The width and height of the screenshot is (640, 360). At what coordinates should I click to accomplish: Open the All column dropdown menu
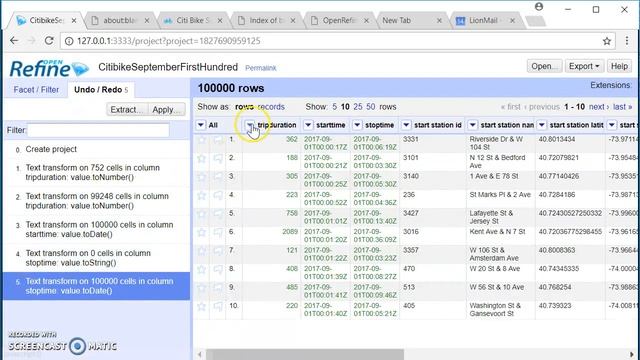coord(201,125)
